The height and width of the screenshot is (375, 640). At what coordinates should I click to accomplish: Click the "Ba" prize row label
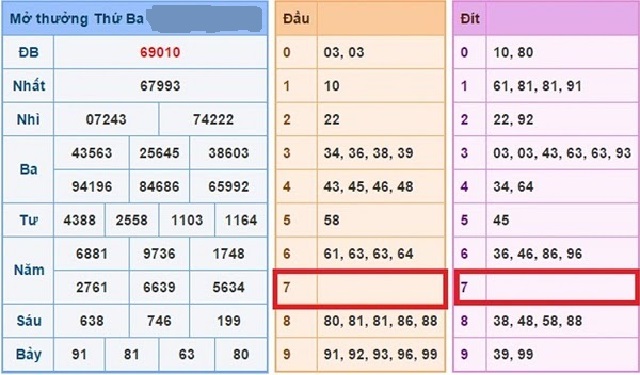28,169
